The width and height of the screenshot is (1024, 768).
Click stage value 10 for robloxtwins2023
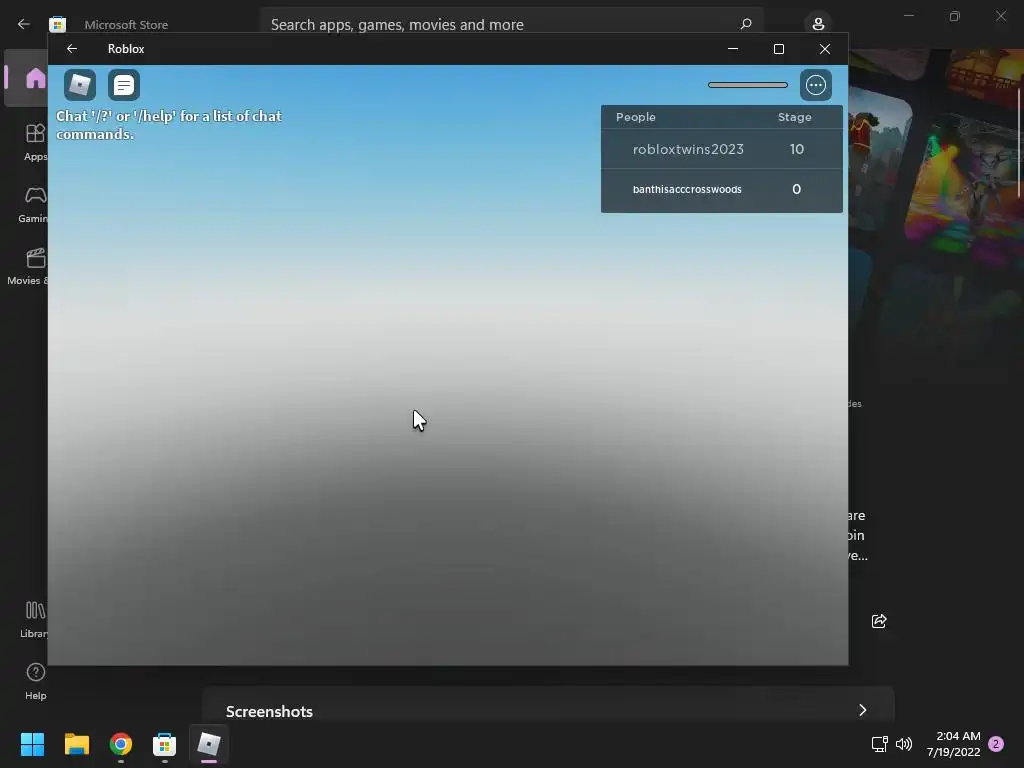(797, 150)
